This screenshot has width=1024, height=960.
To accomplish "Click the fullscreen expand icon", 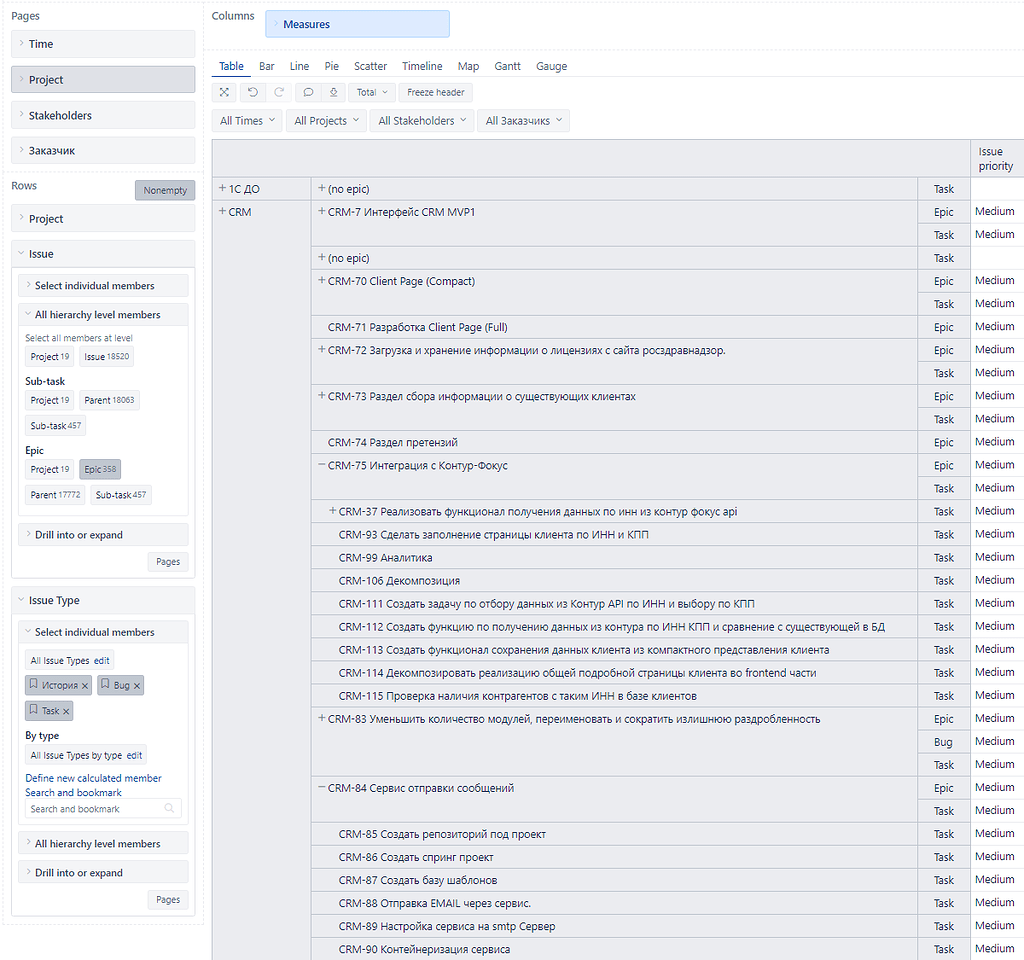I will pos(224,92).
